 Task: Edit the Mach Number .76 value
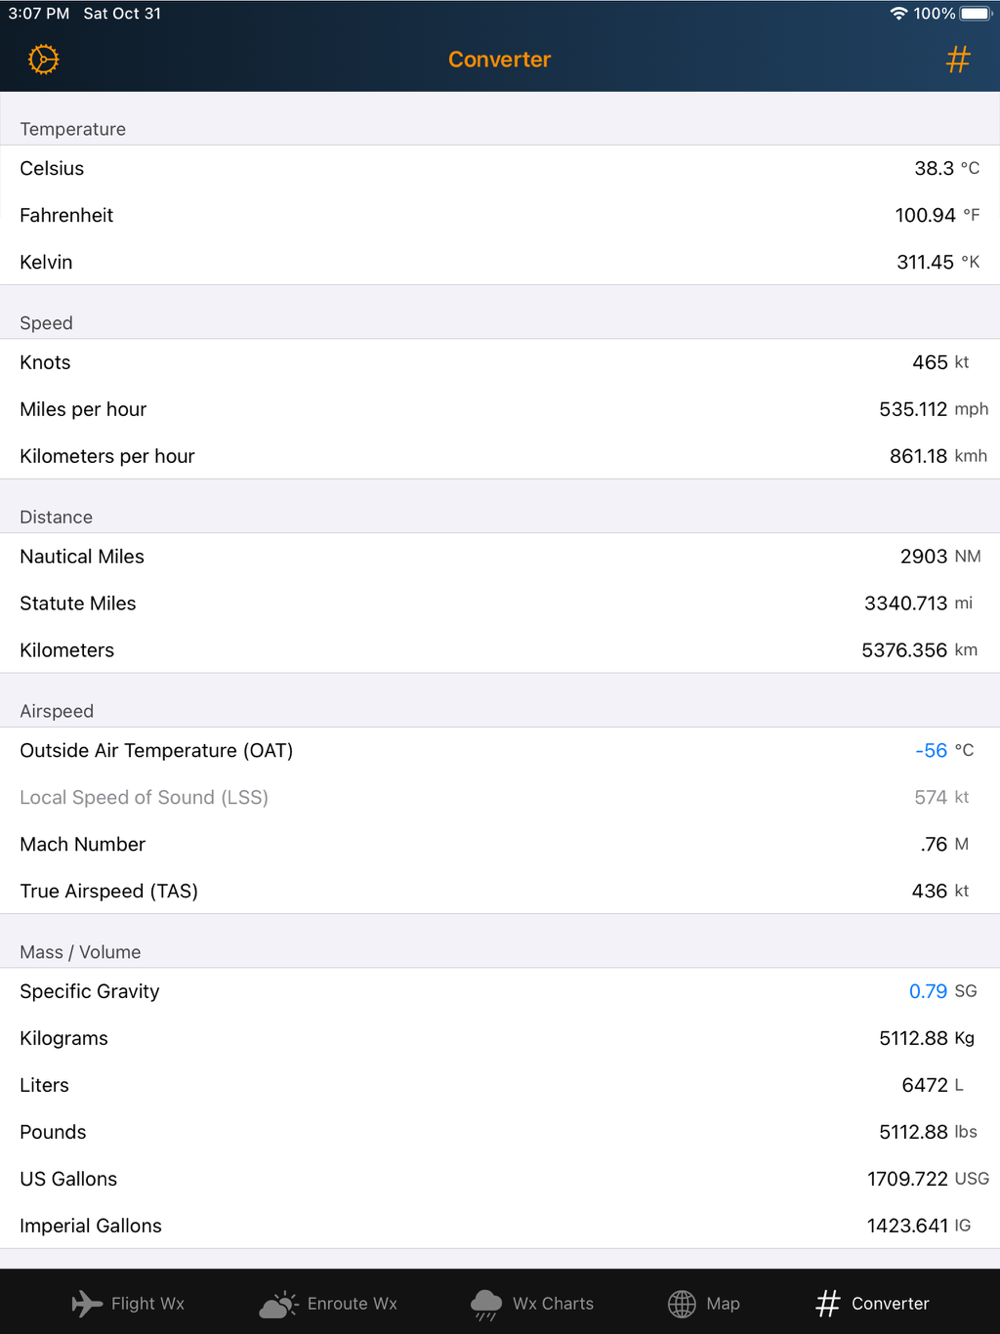pyautogui.click(x=934, y=844)
